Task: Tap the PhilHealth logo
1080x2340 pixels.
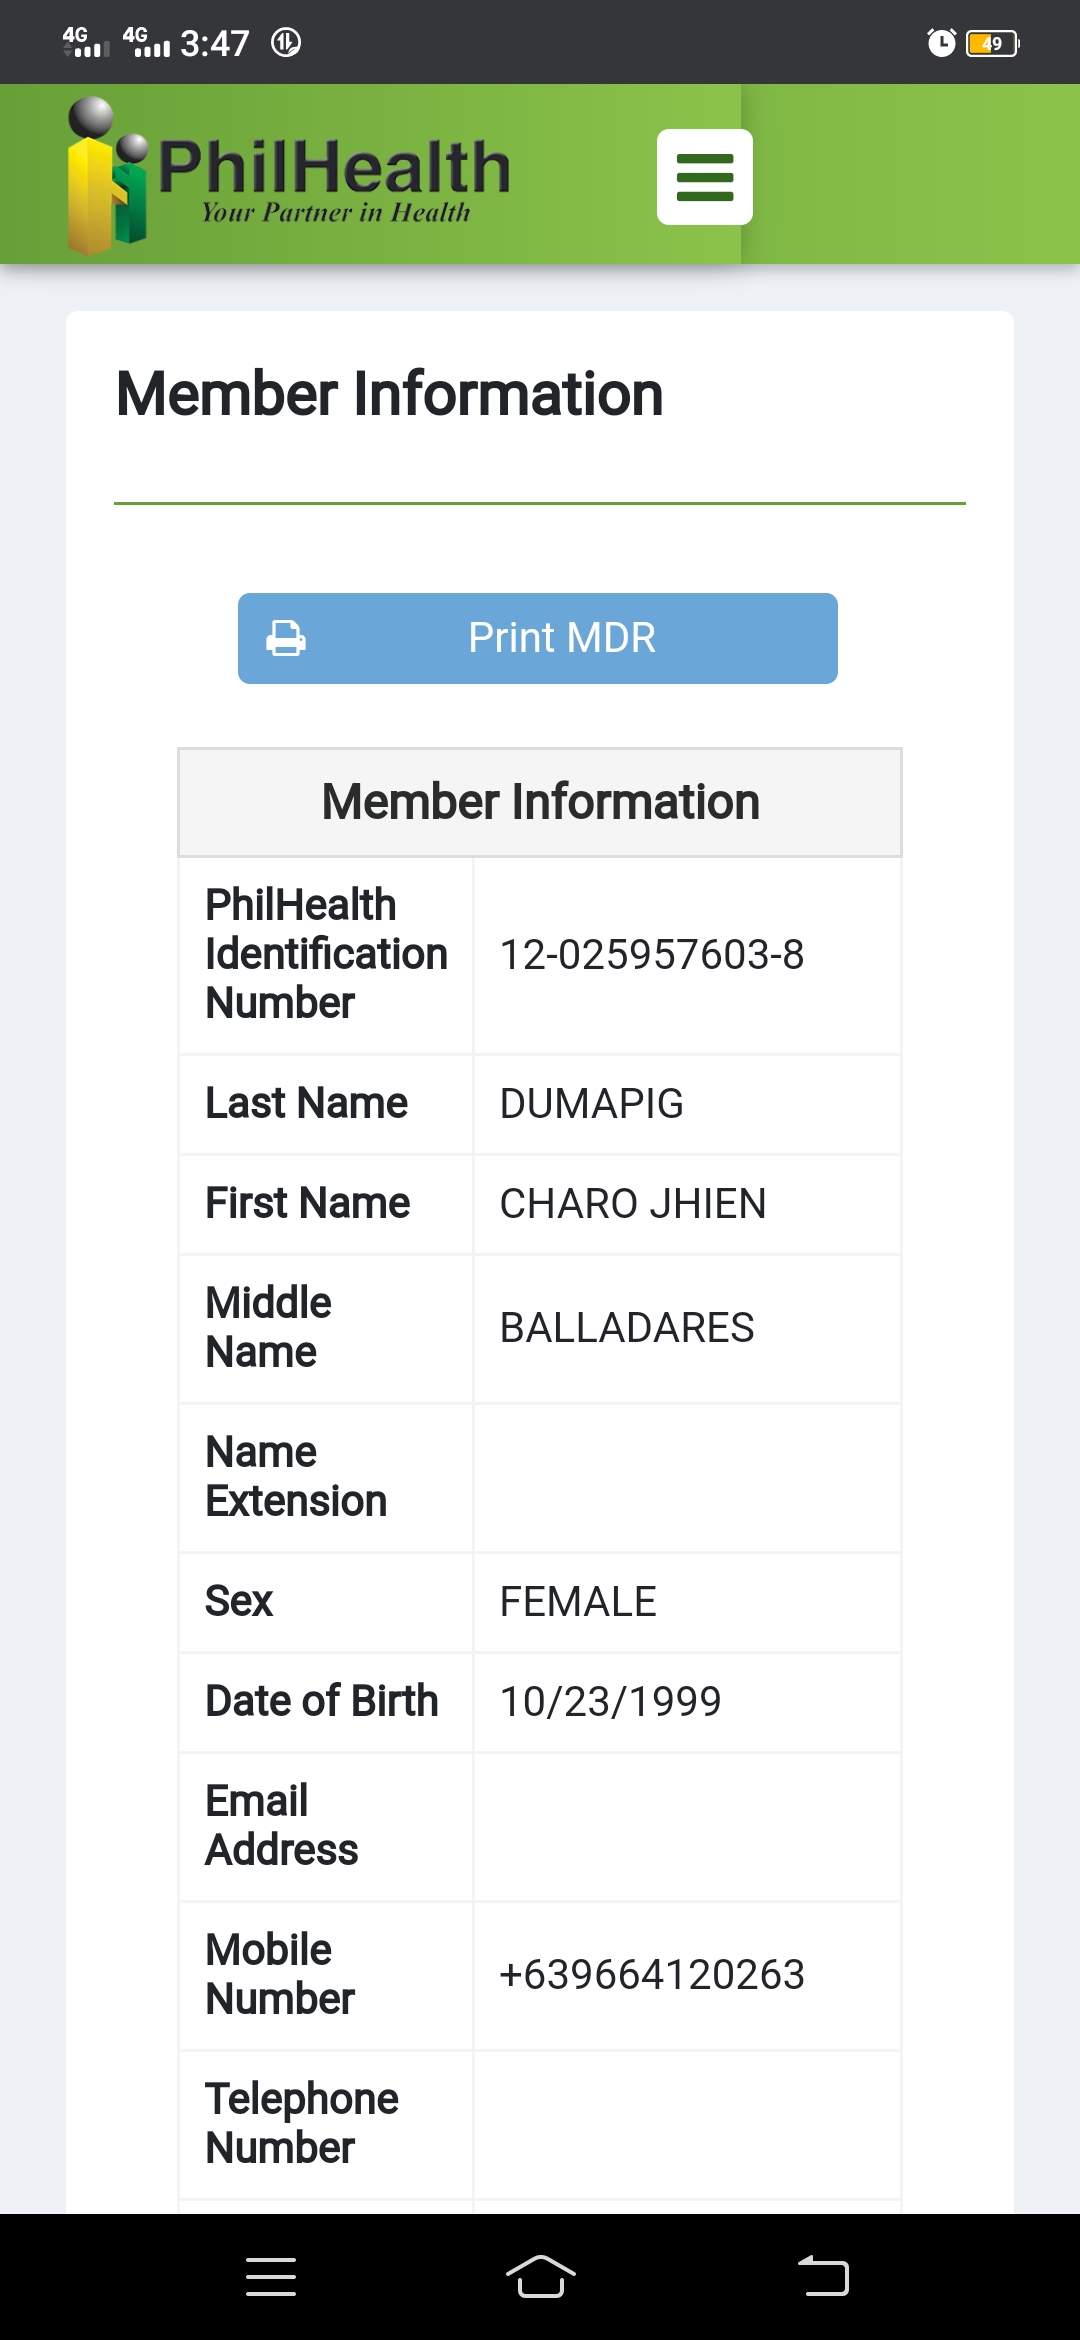Action: [x=290, y=176]
